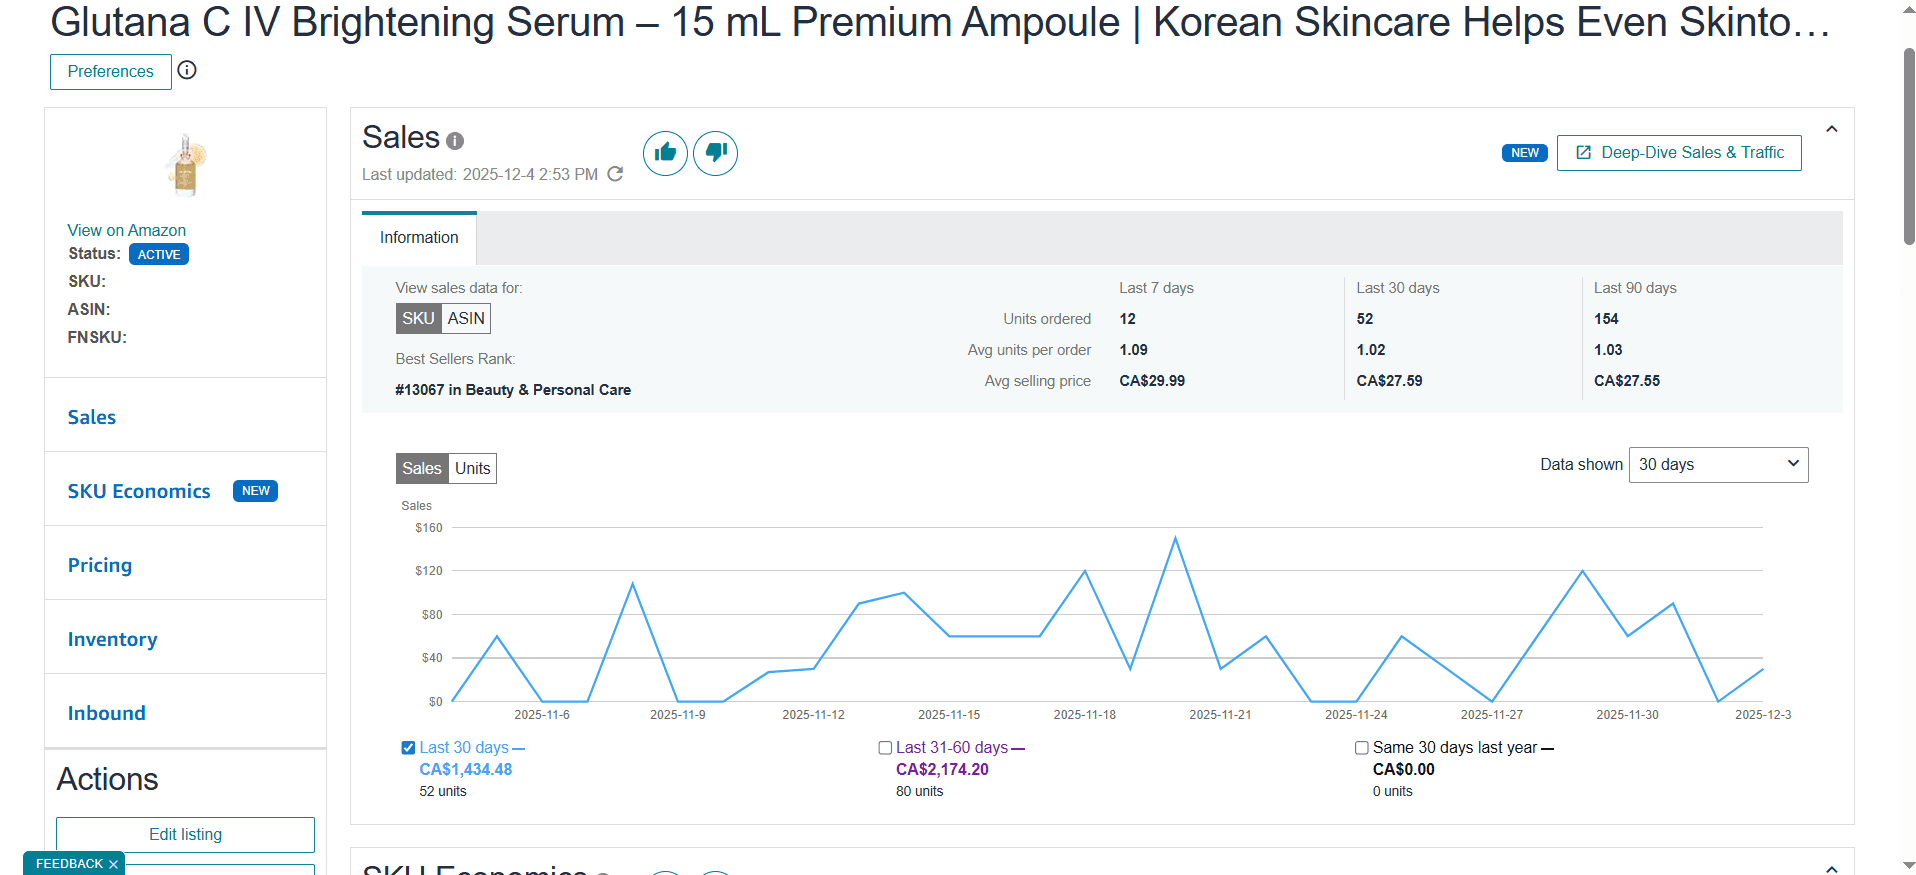Collapse the Sales section chevron
Screen dimensions: 1916x875
[x=1832, y=129]
